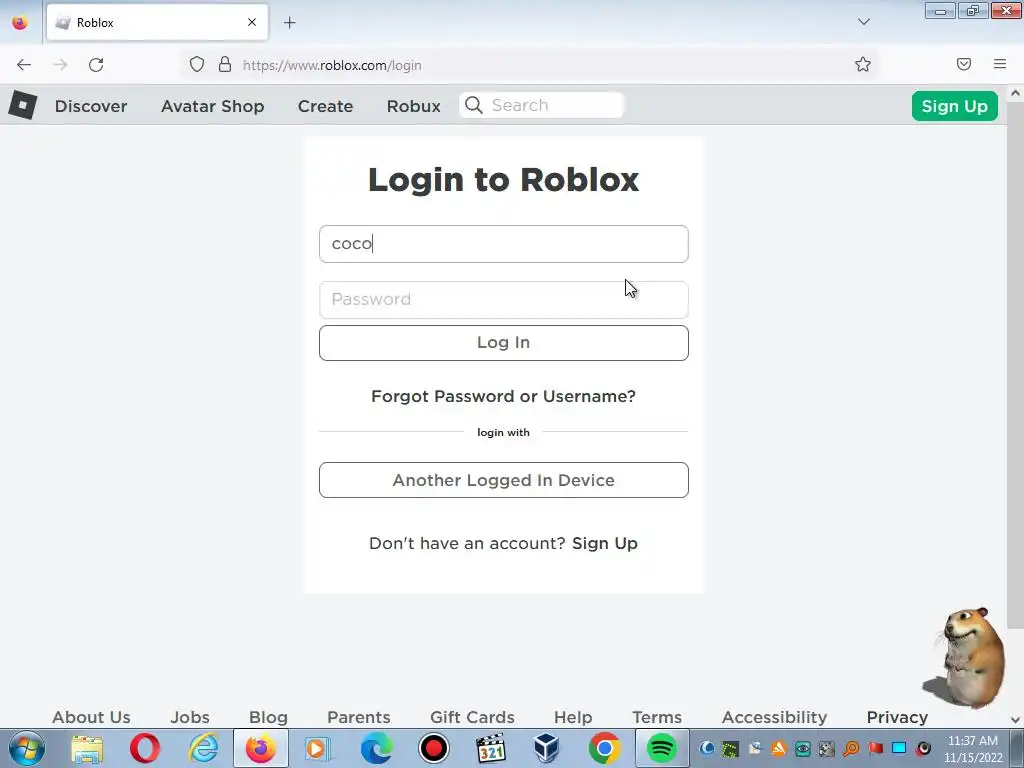The image size is (1024, 768).
Task: Open the Avatar Shop menu item
Action: pyautogui.click(x=212, y=106)
